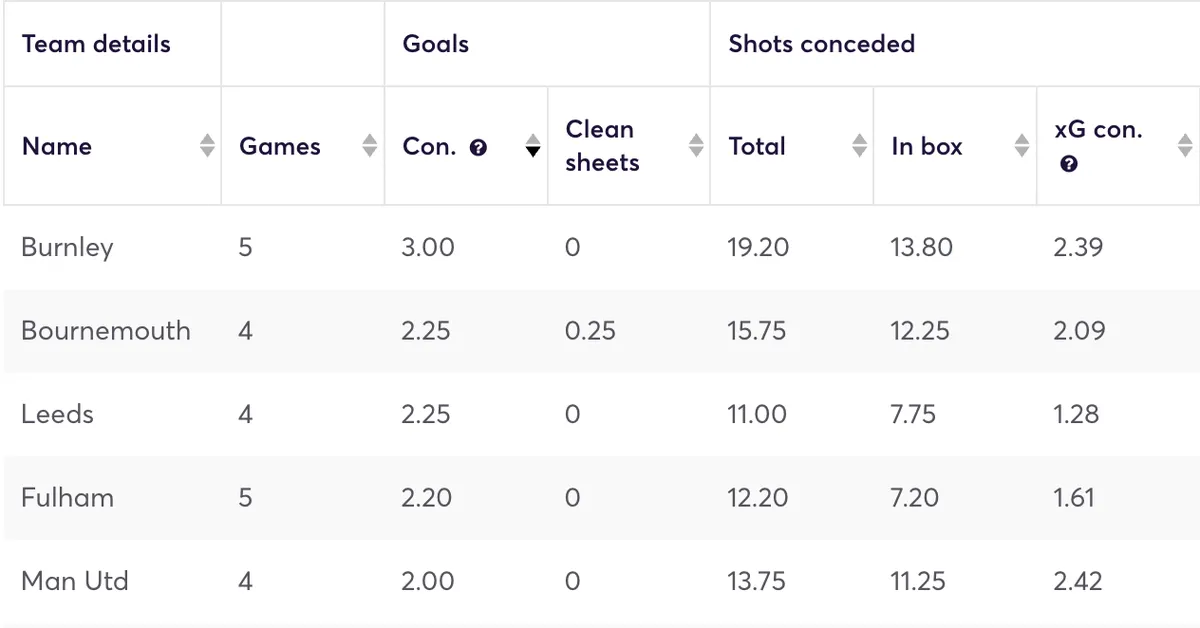Click the active descending sort arrow on Con.
Image resolution: width=1200 pixels, height=628 pixels.
(x=531, y=152)
